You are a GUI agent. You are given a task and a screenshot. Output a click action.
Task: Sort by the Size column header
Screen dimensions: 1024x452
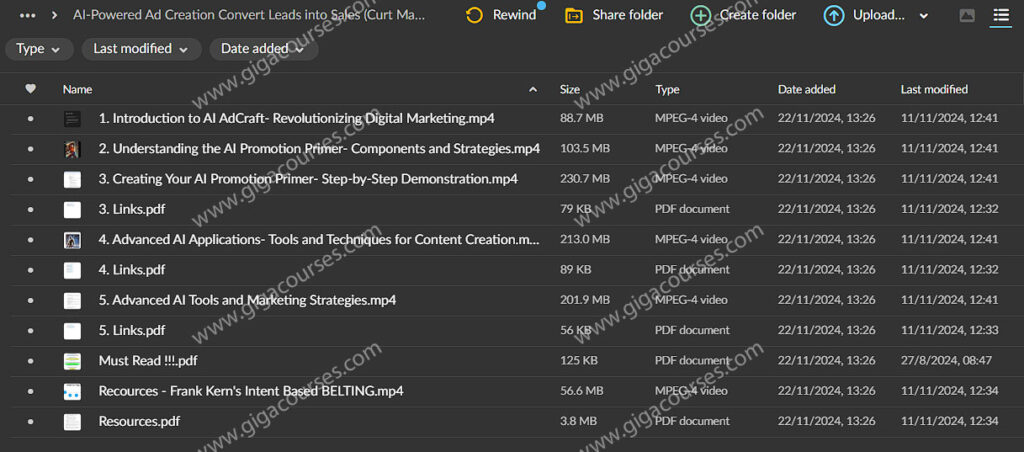click(x=569, y=89)
